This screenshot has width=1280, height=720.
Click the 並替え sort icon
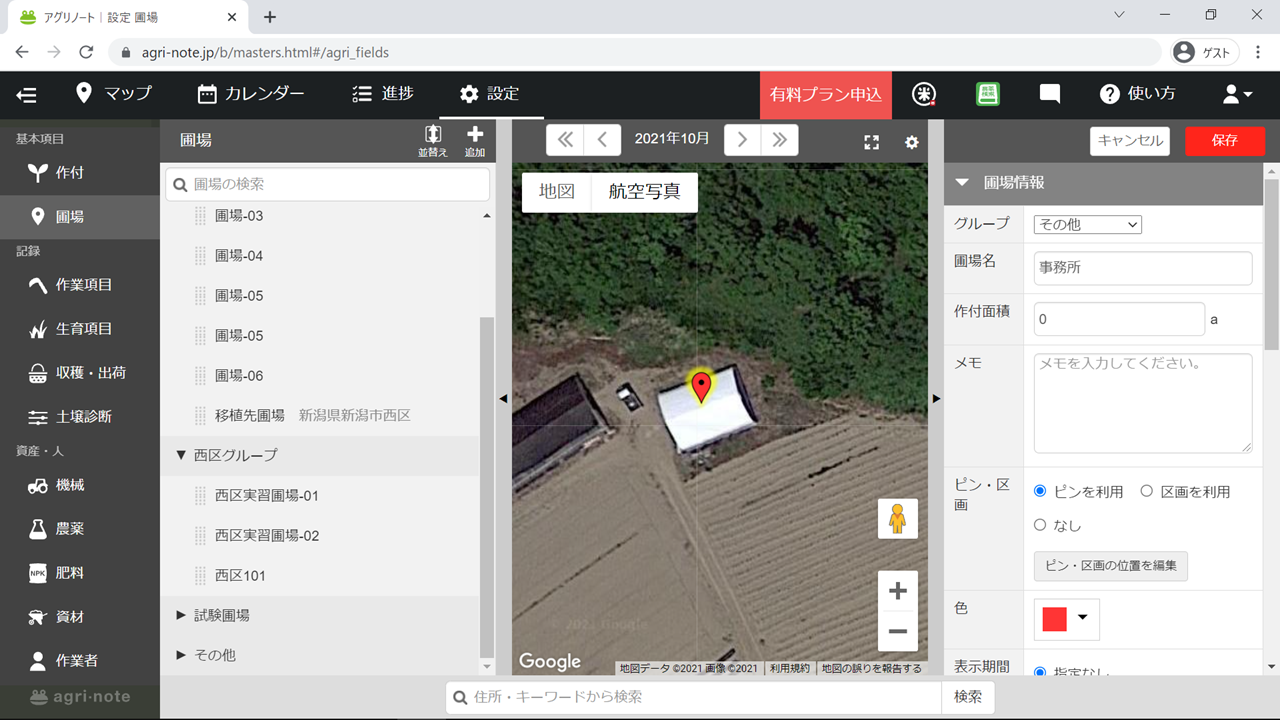[433, 140]
